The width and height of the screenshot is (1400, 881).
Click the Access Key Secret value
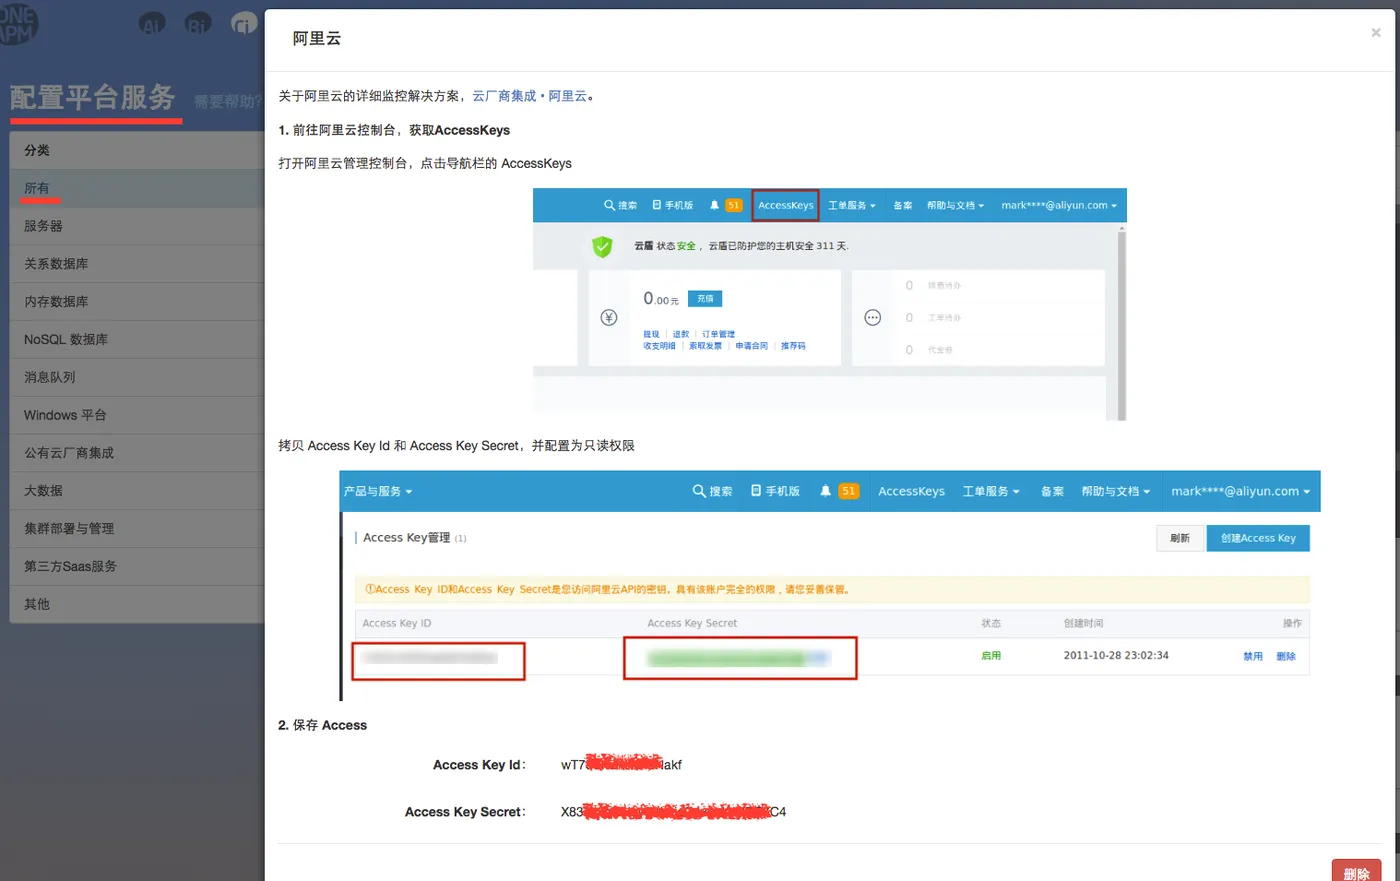tap(673, 812)
